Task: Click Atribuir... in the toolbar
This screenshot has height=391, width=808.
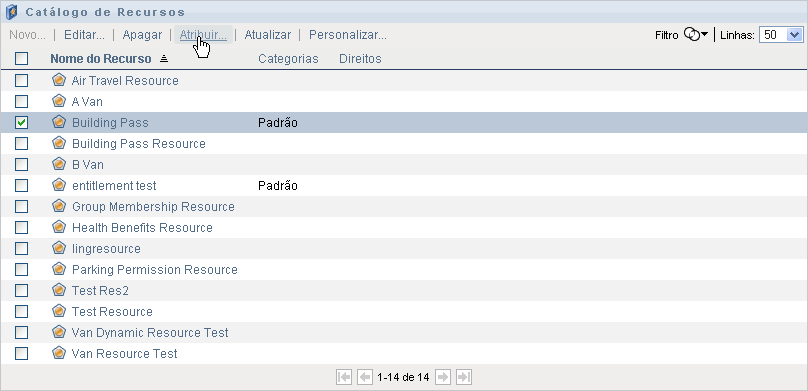Action: pos(203,35)
